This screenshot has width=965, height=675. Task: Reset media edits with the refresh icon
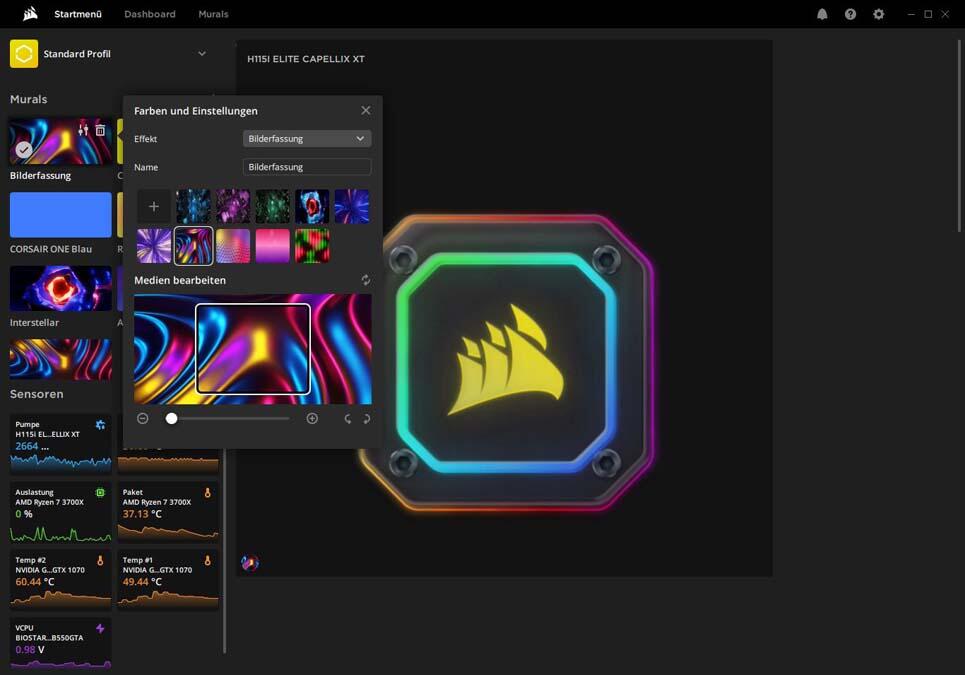click(366, 280)
